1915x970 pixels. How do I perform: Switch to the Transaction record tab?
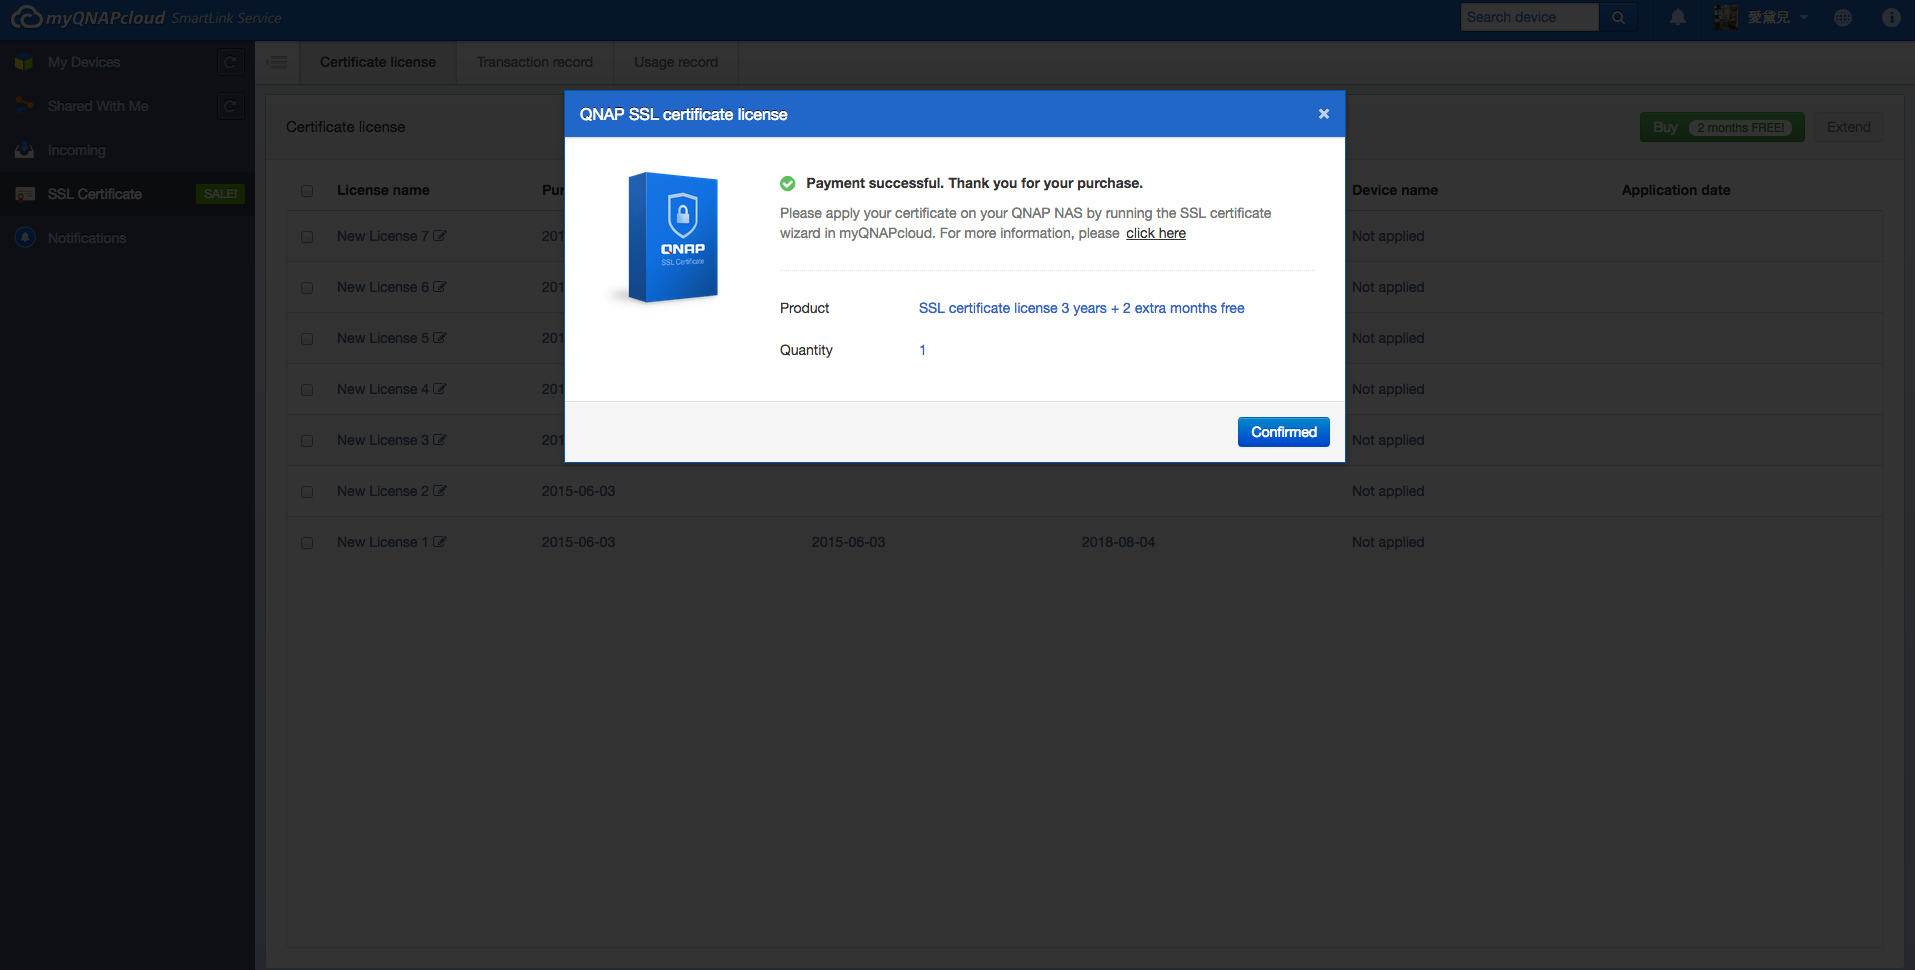tap(534, 62)
